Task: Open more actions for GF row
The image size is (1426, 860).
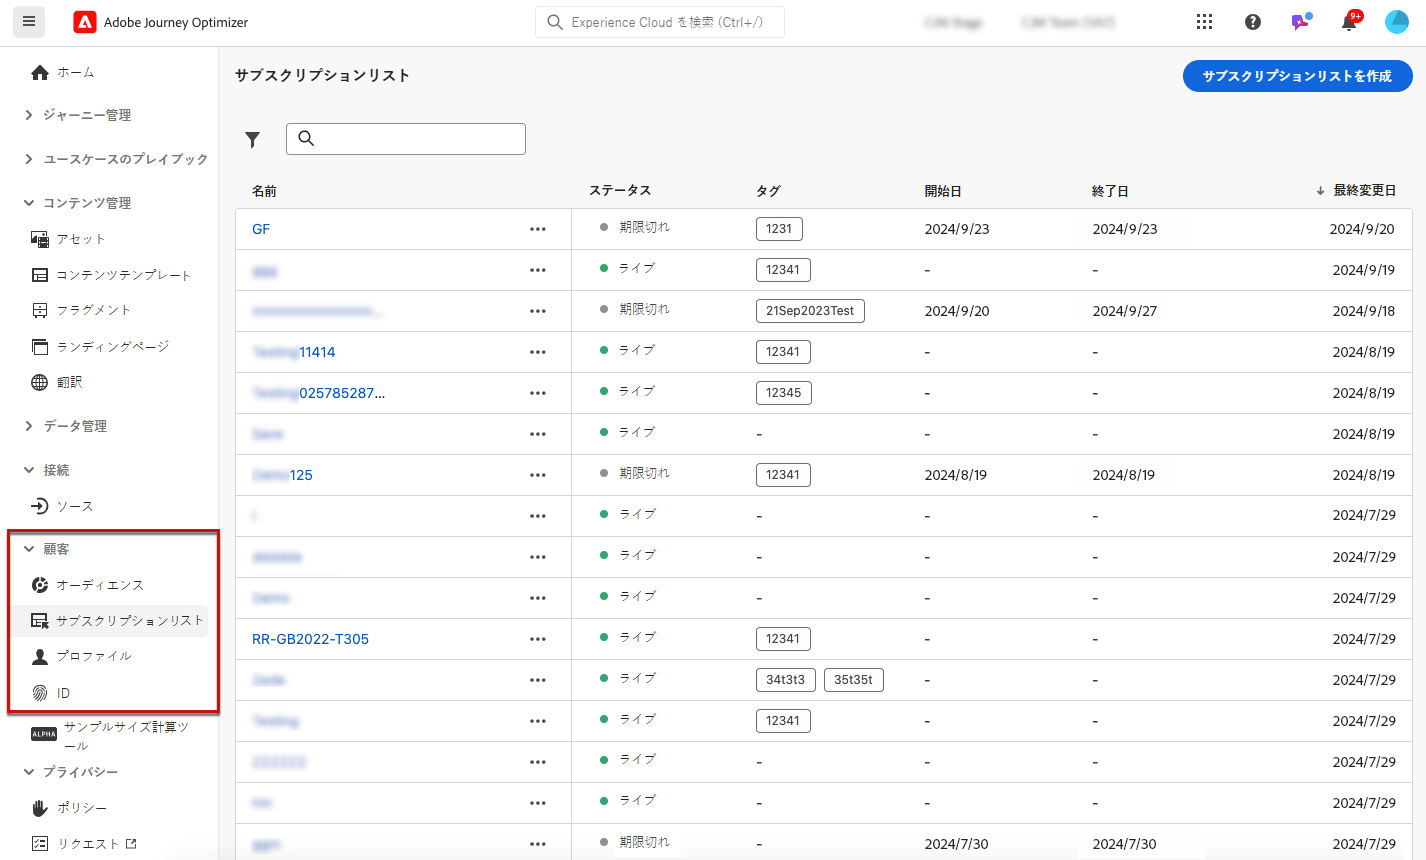Action: [538, 229]
